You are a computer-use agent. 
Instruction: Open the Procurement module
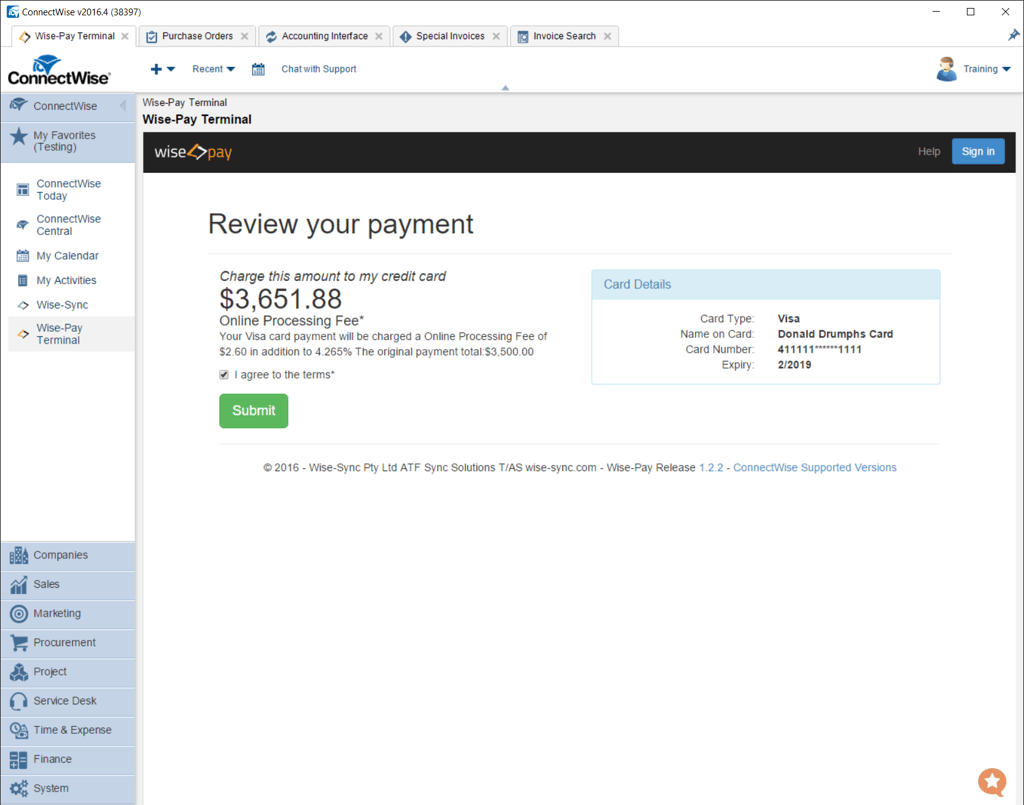pyautogui.click(x=68, y=642)
